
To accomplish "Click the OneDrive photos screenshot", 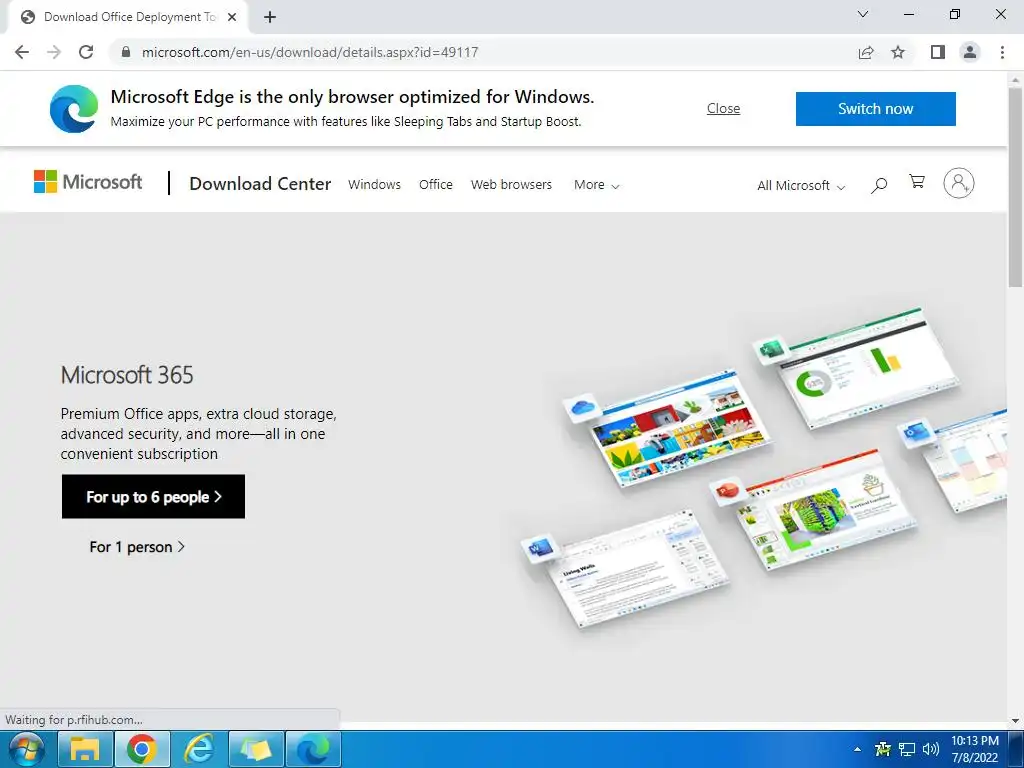I will [x=669, y=428].
